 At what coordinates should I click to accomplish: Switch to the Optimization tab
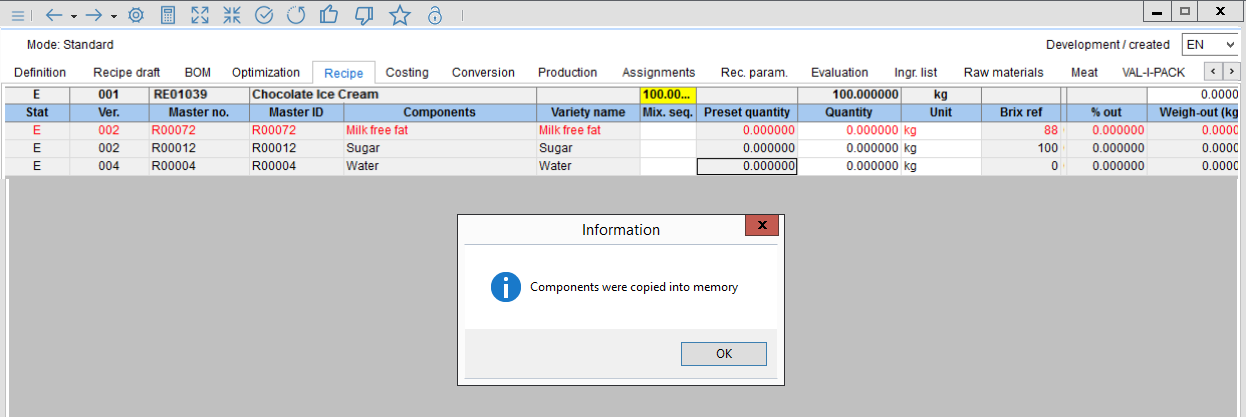click(266, 72)
